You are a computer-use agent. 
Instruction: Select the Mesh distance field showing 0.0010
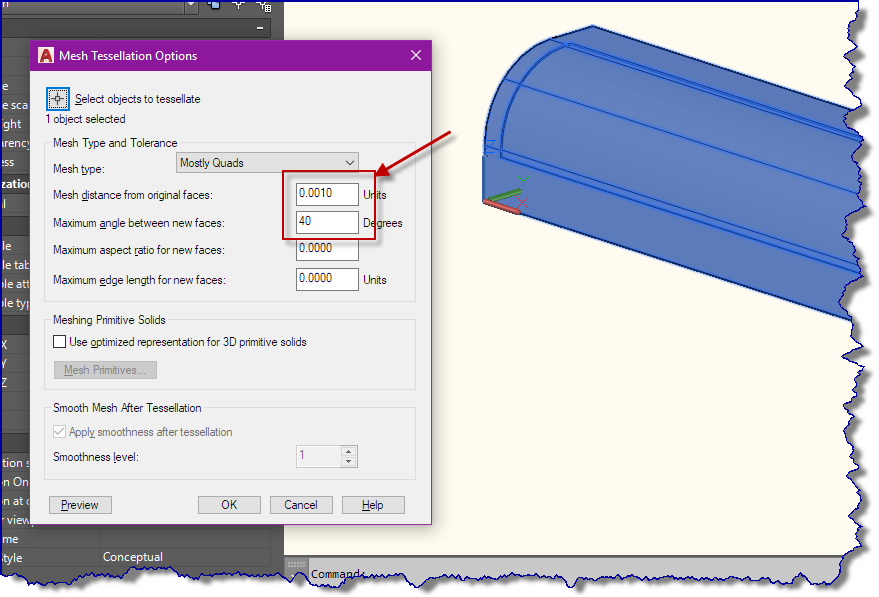326,193
